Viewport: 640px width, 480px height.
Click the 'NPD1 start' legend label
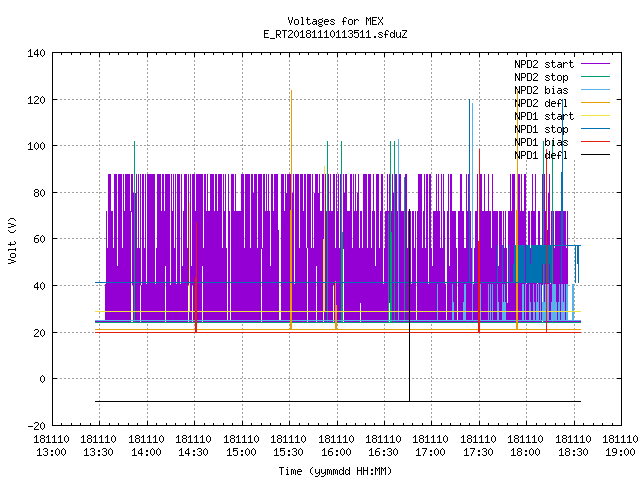544,116
